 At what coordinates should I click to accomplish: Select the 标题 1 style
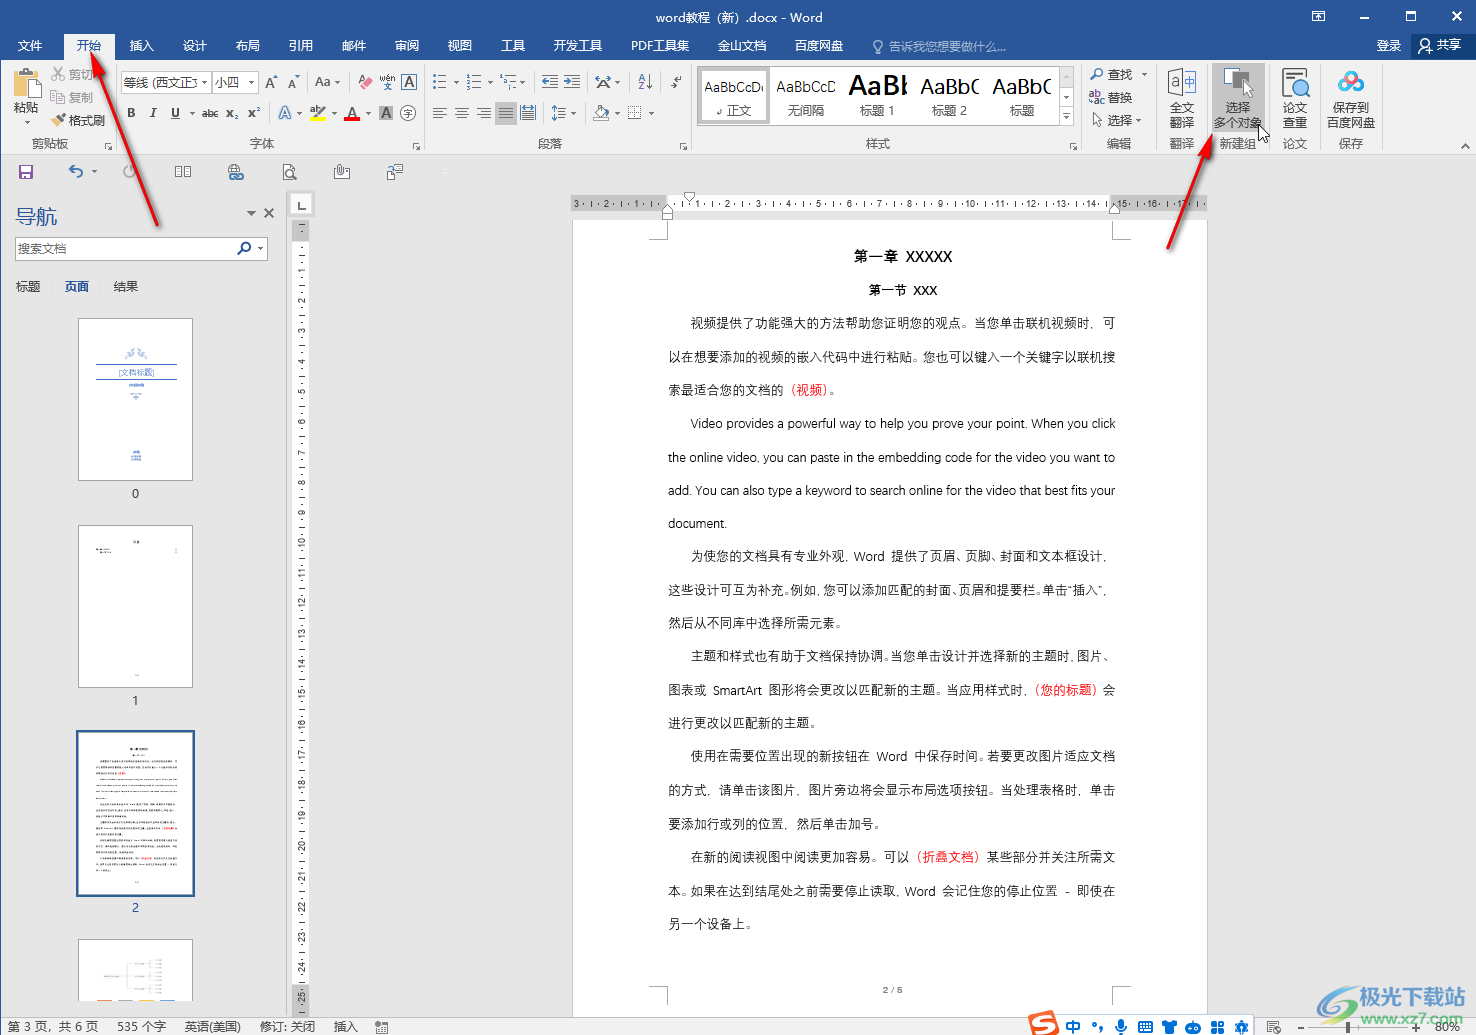(878, 96)
